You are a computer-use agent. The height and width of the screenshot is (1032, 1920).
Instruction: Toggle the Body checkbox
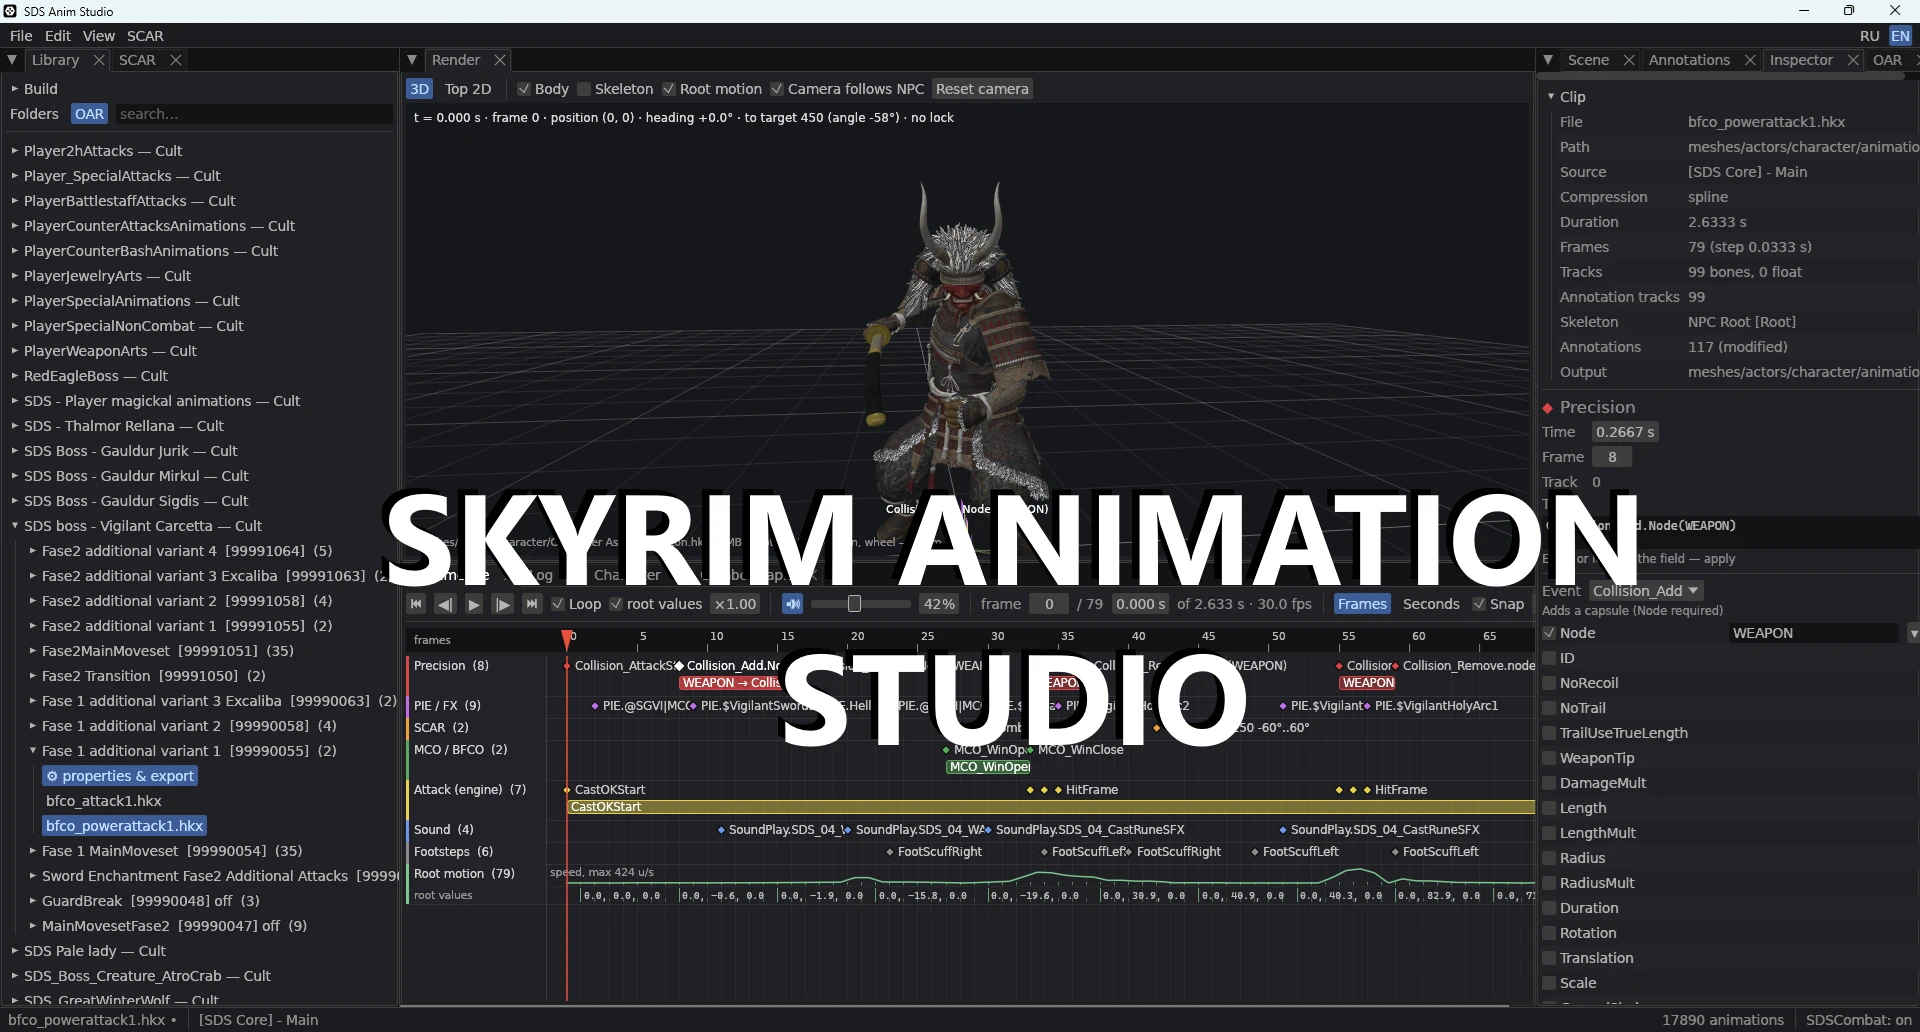523,89
